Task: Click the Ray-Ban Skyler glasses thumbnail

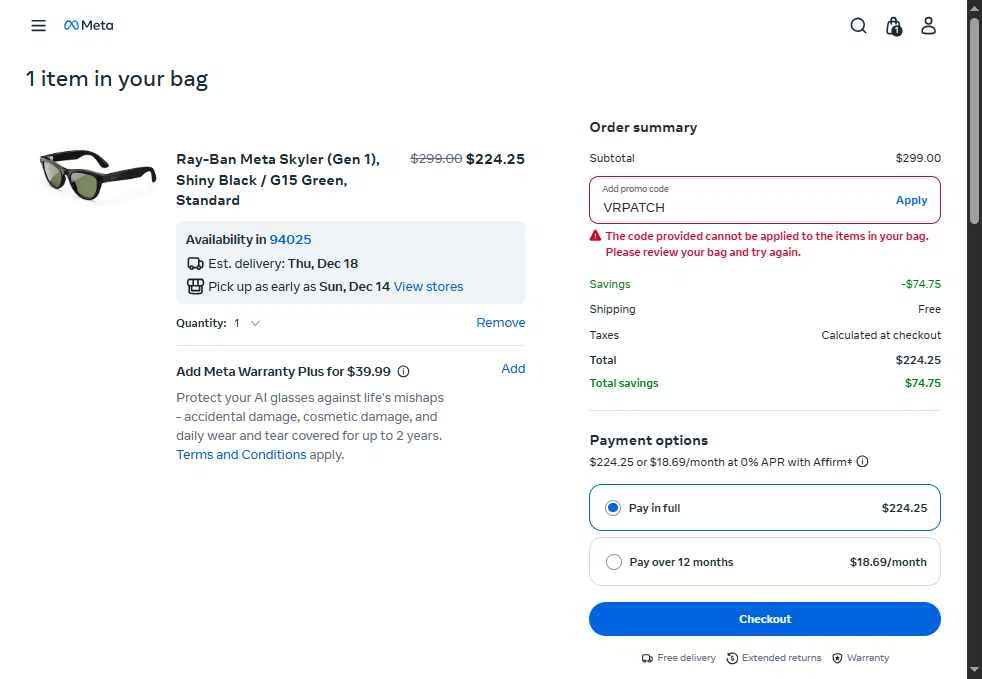Action: (97, 173)
